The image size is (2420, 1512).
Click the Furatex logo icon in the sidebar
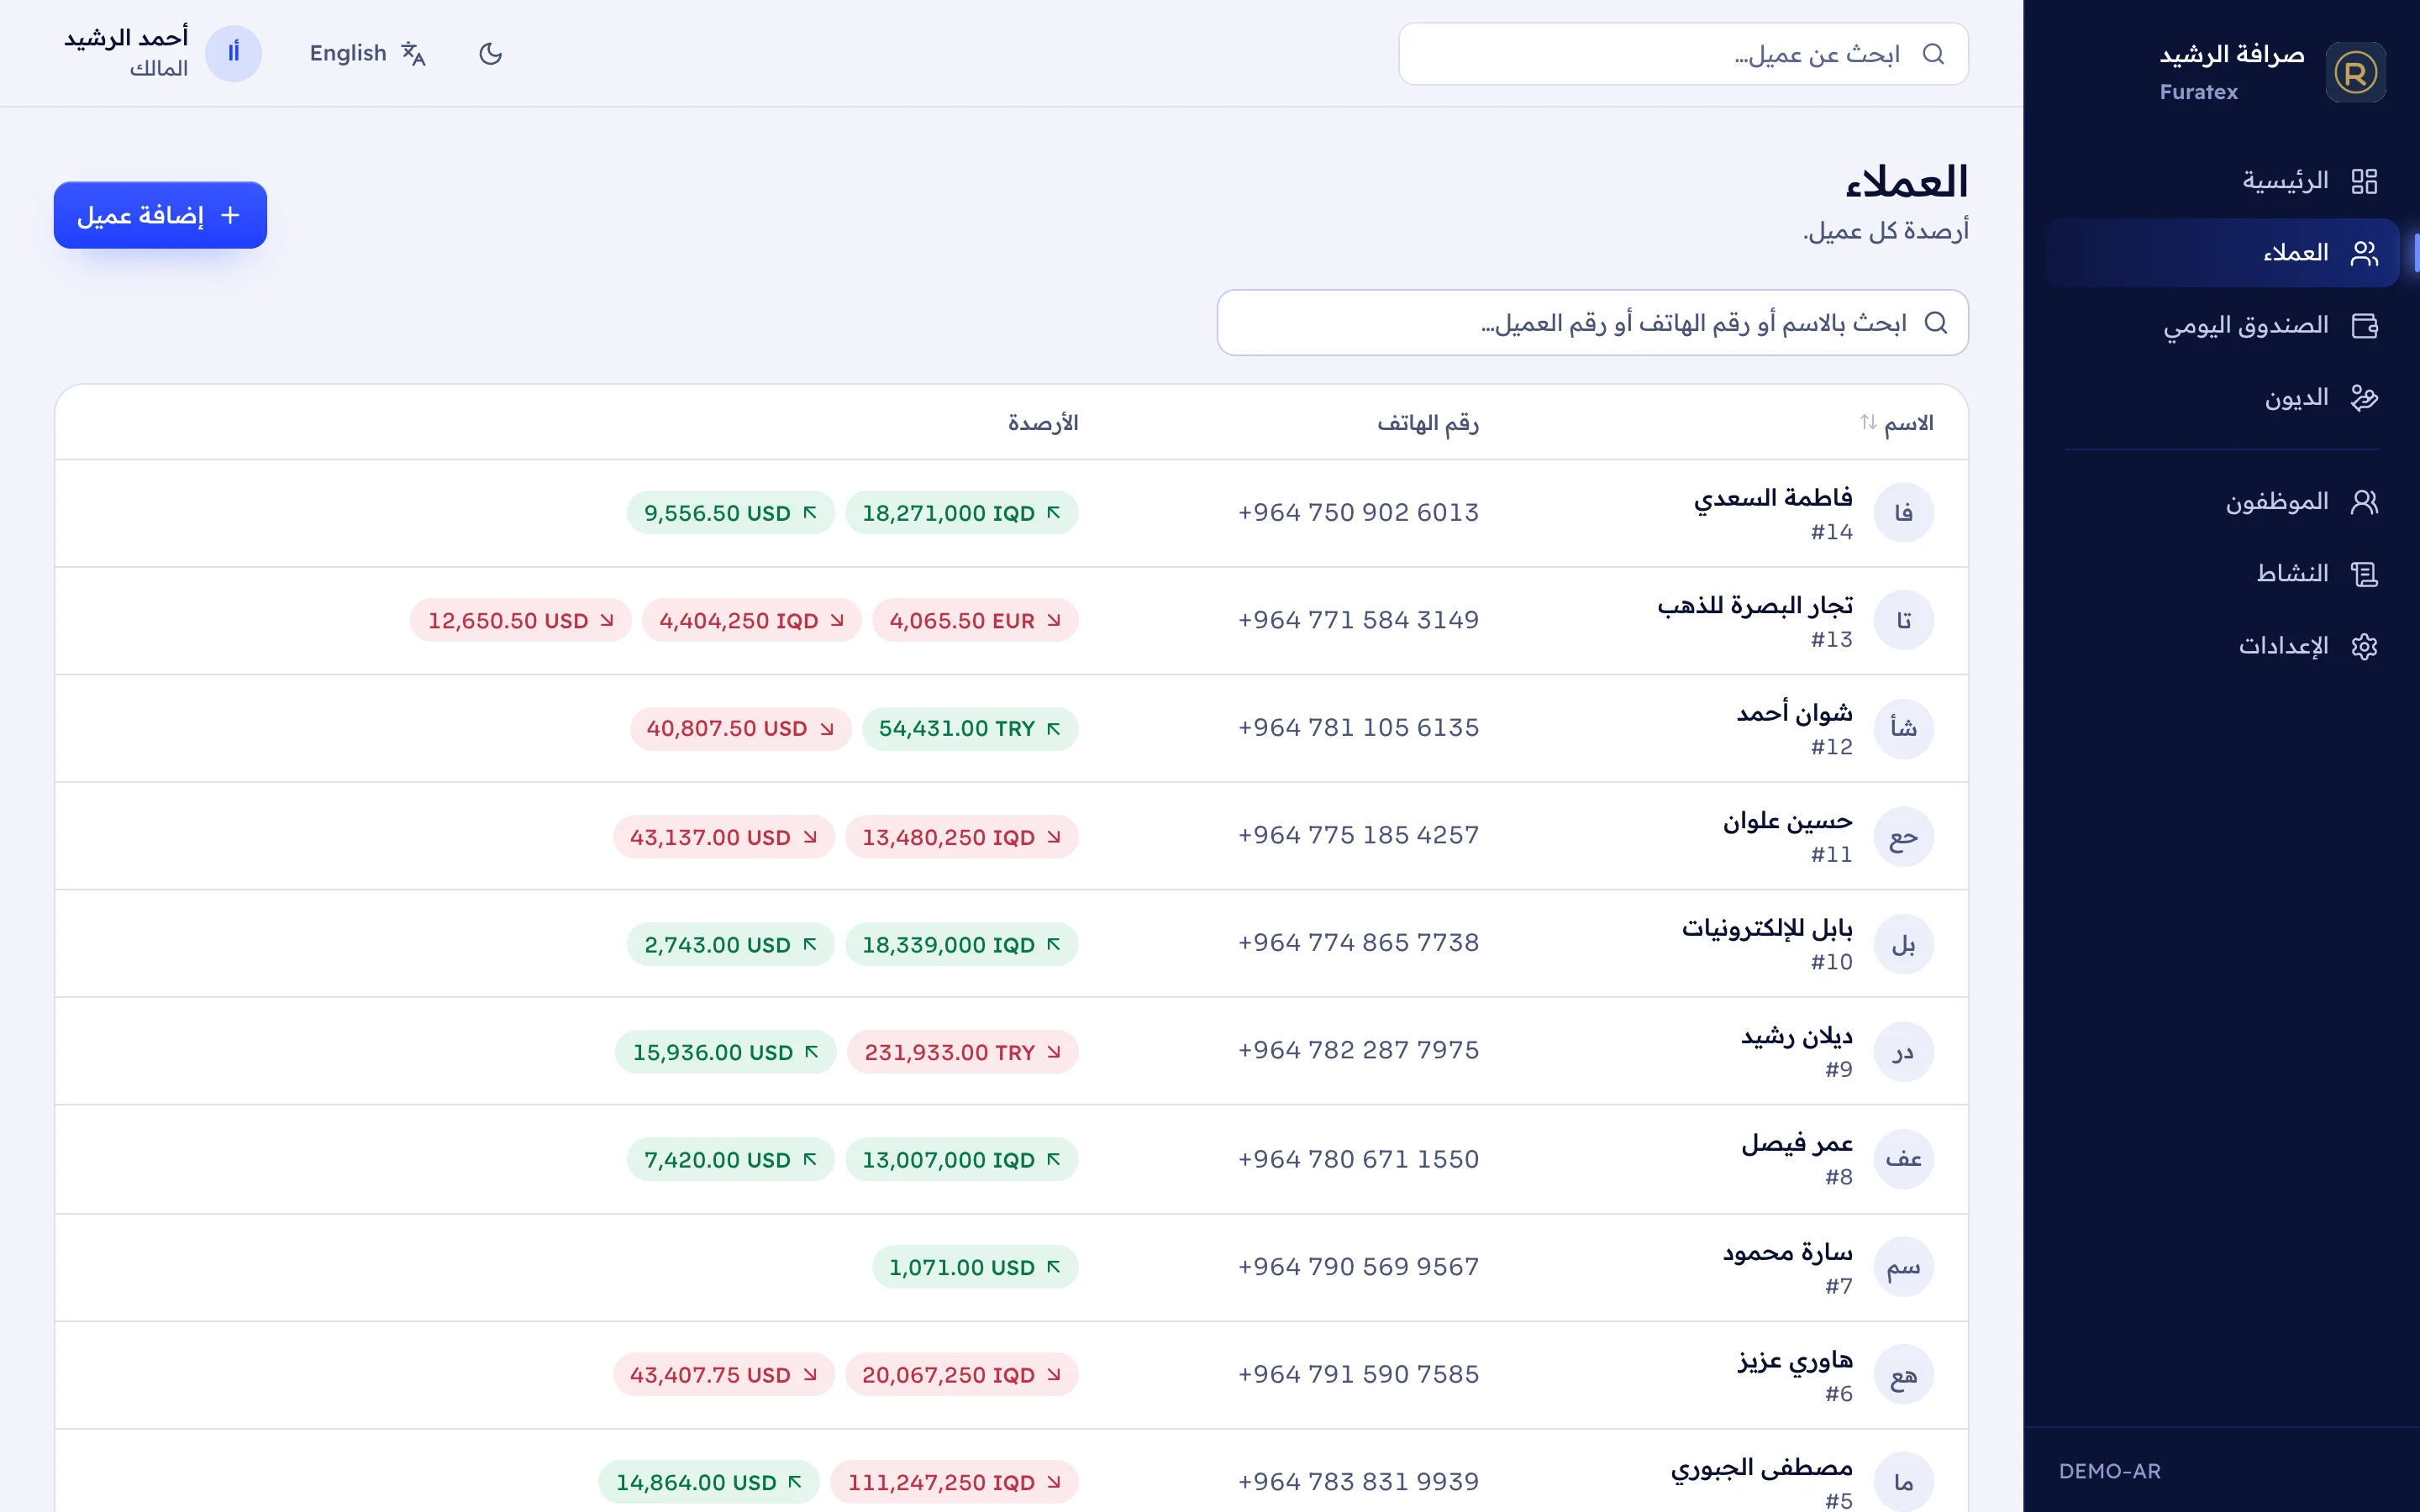2355,72
